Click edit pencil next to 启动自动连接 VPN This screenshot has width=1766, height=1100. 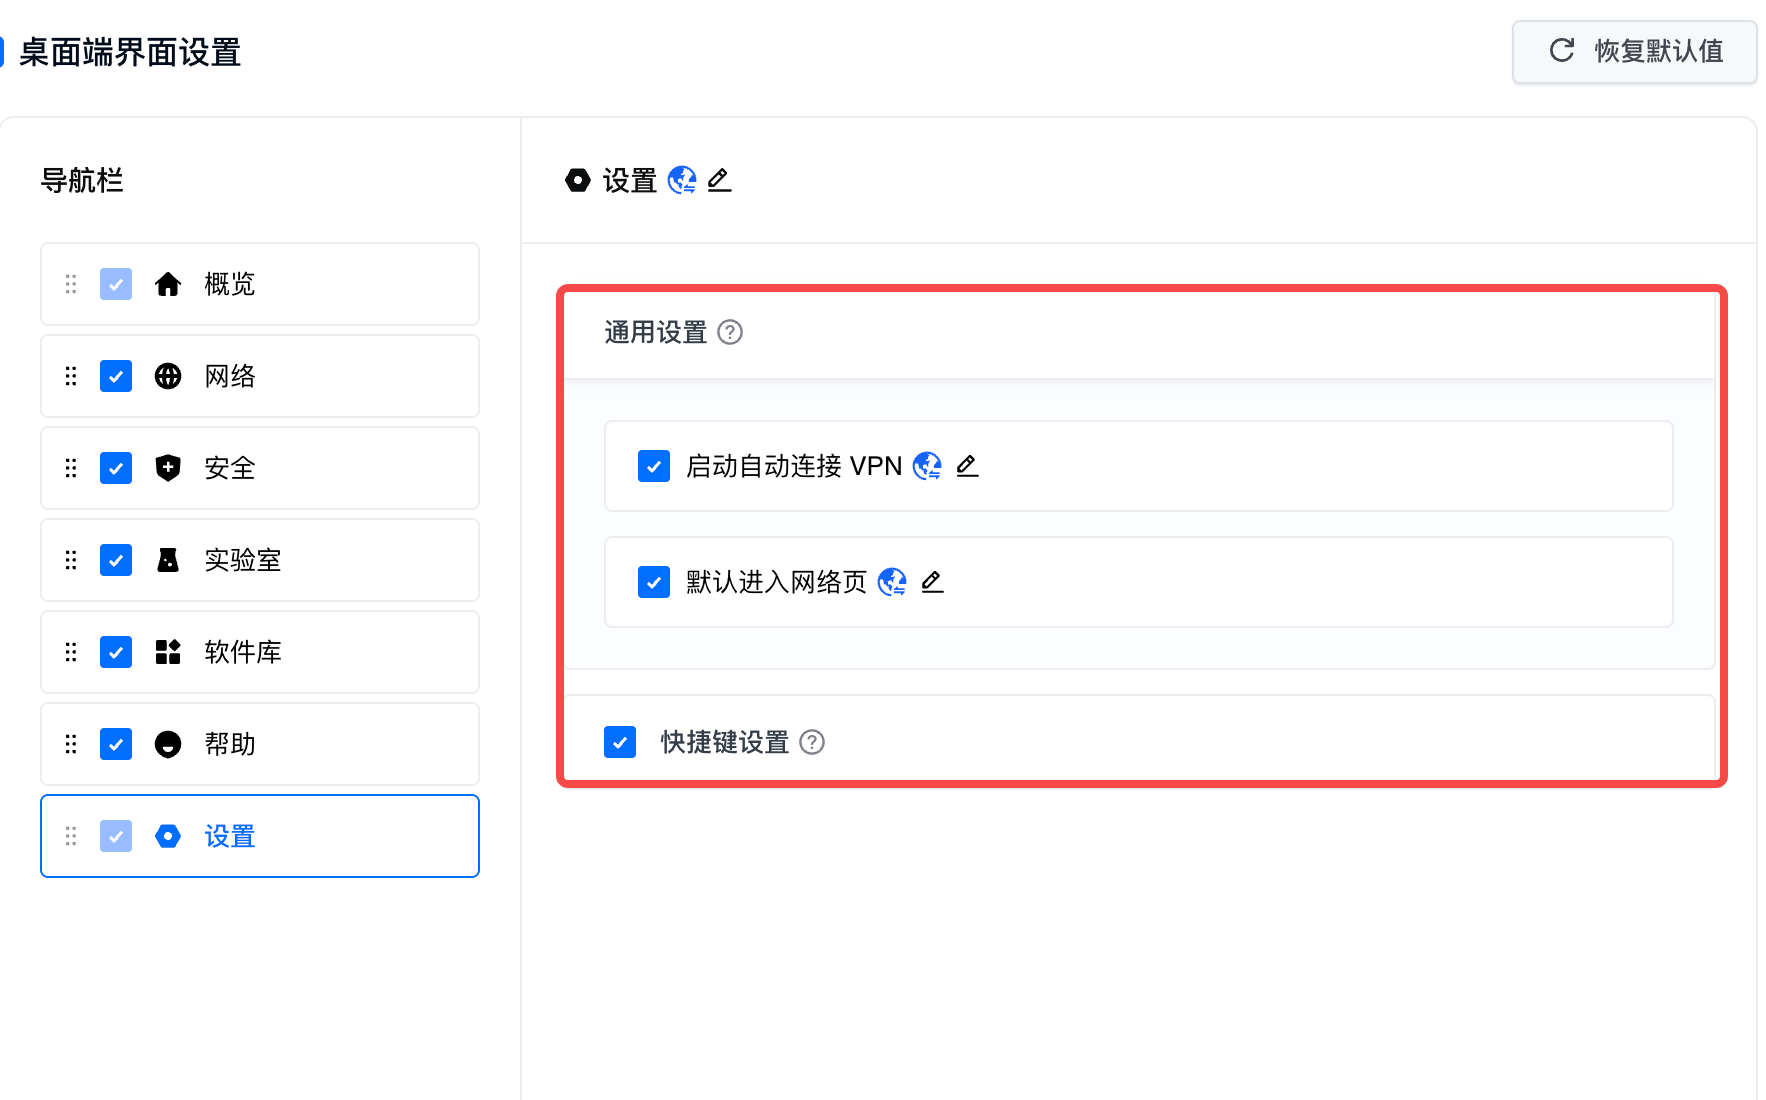(967, 466)
